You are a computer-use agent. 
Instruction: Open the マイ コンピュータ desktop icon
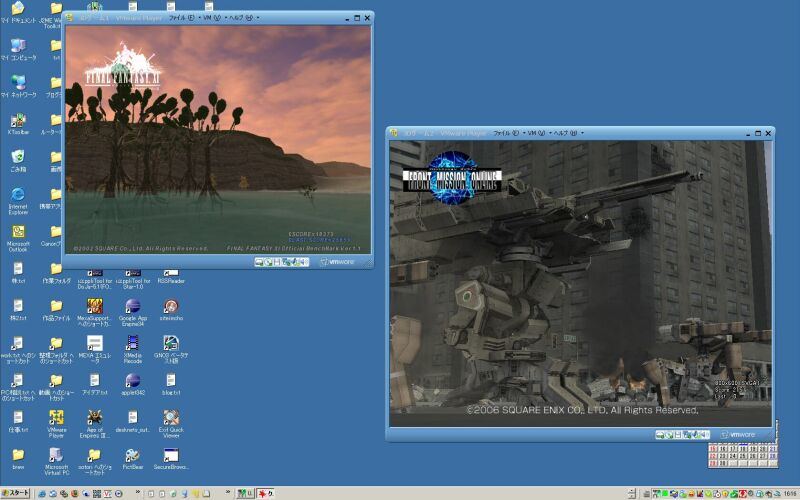click(18, 50)
